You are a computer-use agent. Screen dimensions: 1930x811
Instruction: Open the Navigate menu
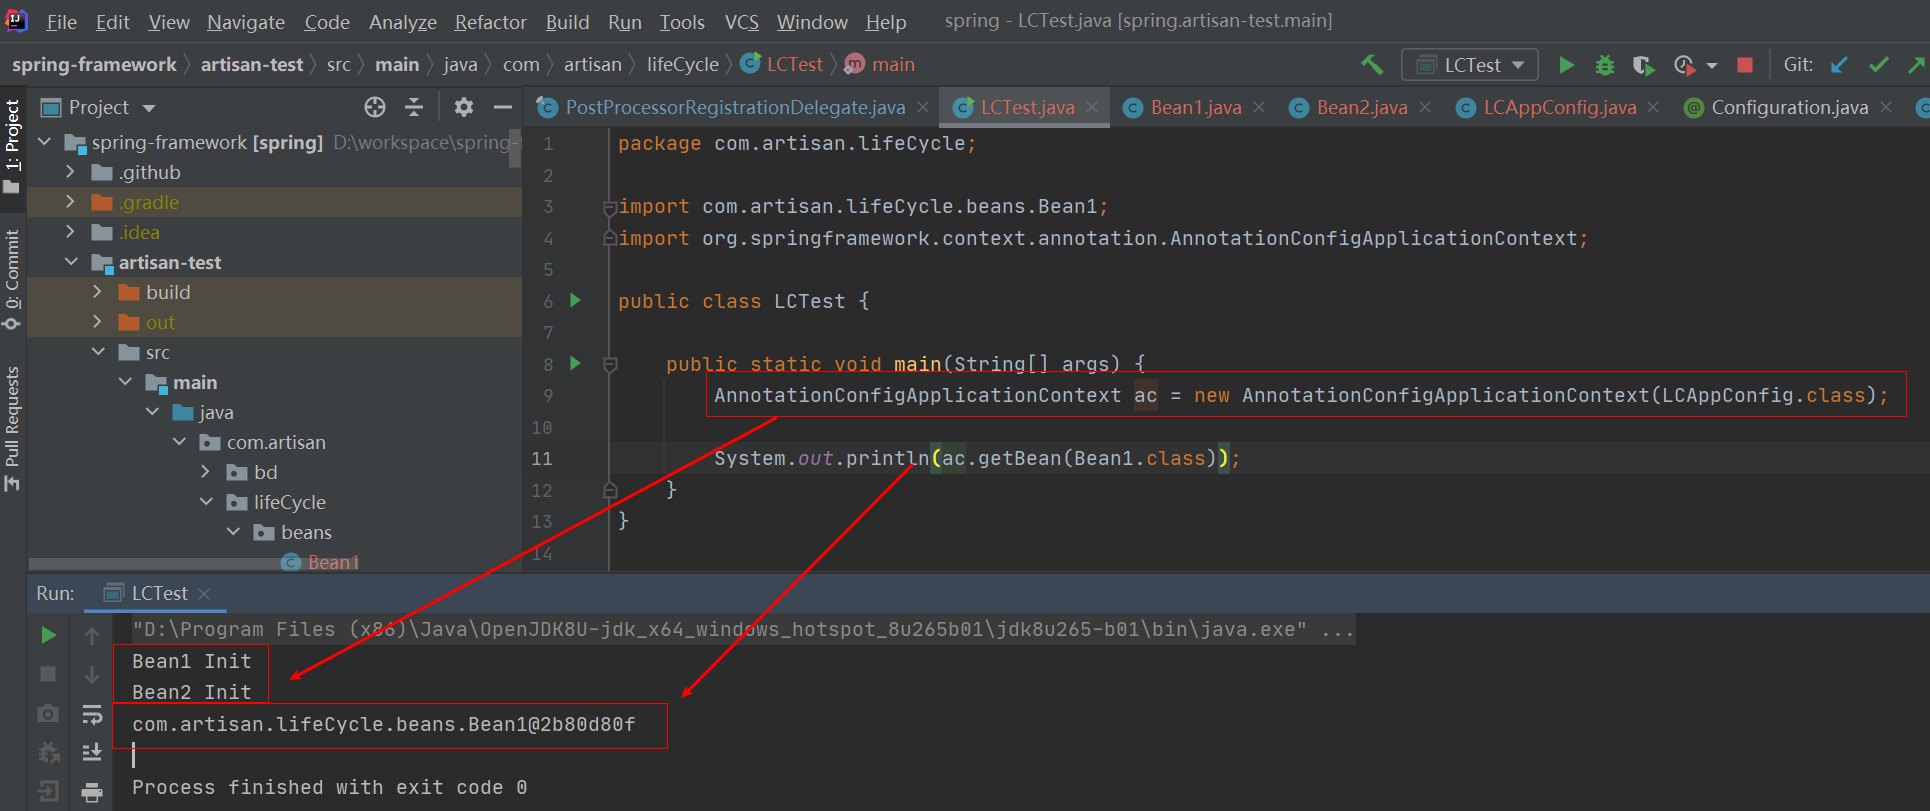(246, 22)
